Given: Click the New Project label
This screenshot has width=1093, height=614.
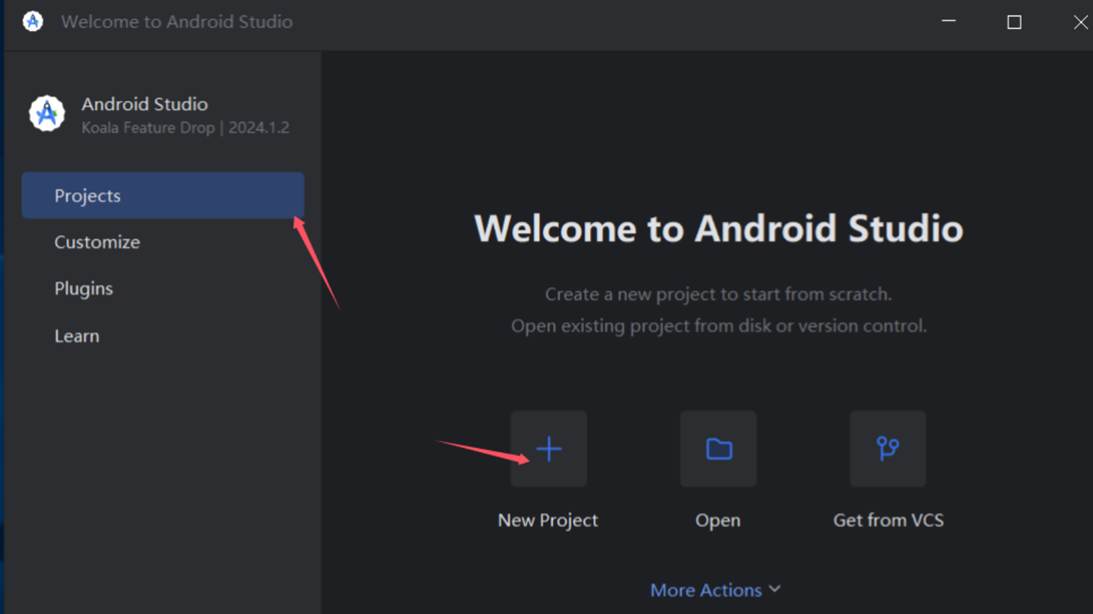Looking at the screenshot, I should 548,520.
